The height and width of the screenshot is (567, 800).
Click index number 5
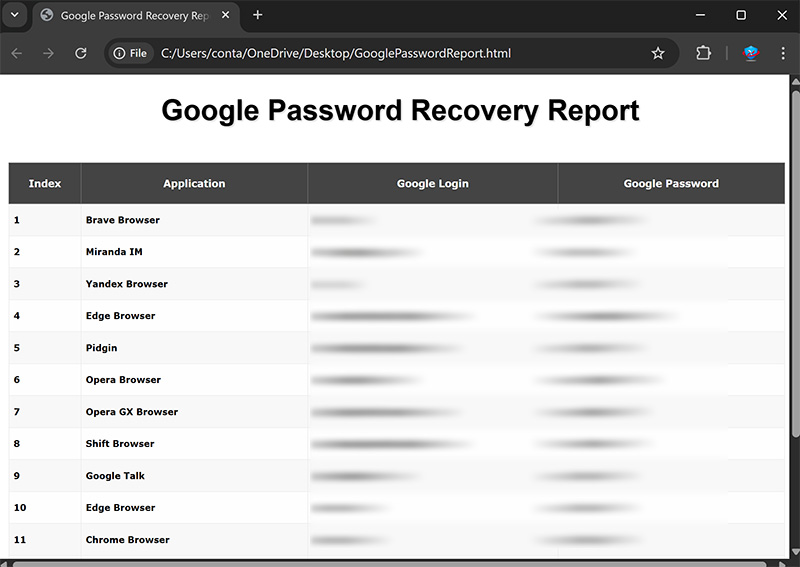pyautogui.click(x=17, y=348)
